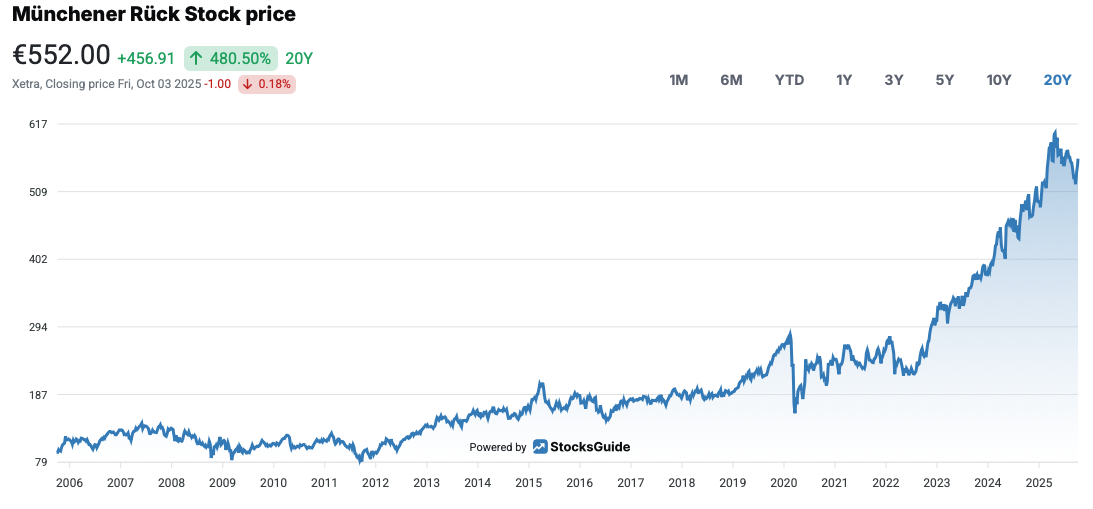The height and width of the screenshot is (509, 1093).
Task: Click the 2020 x-axis year label
Action: 783,482
